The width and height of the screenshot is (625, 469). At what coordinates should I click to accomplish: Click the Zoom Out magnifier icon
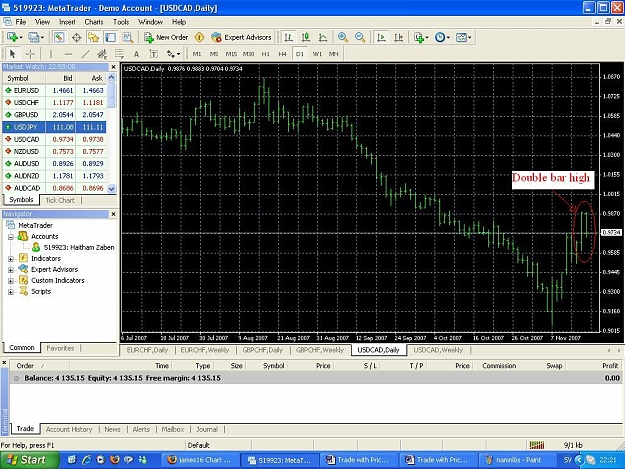pos(360,37)
